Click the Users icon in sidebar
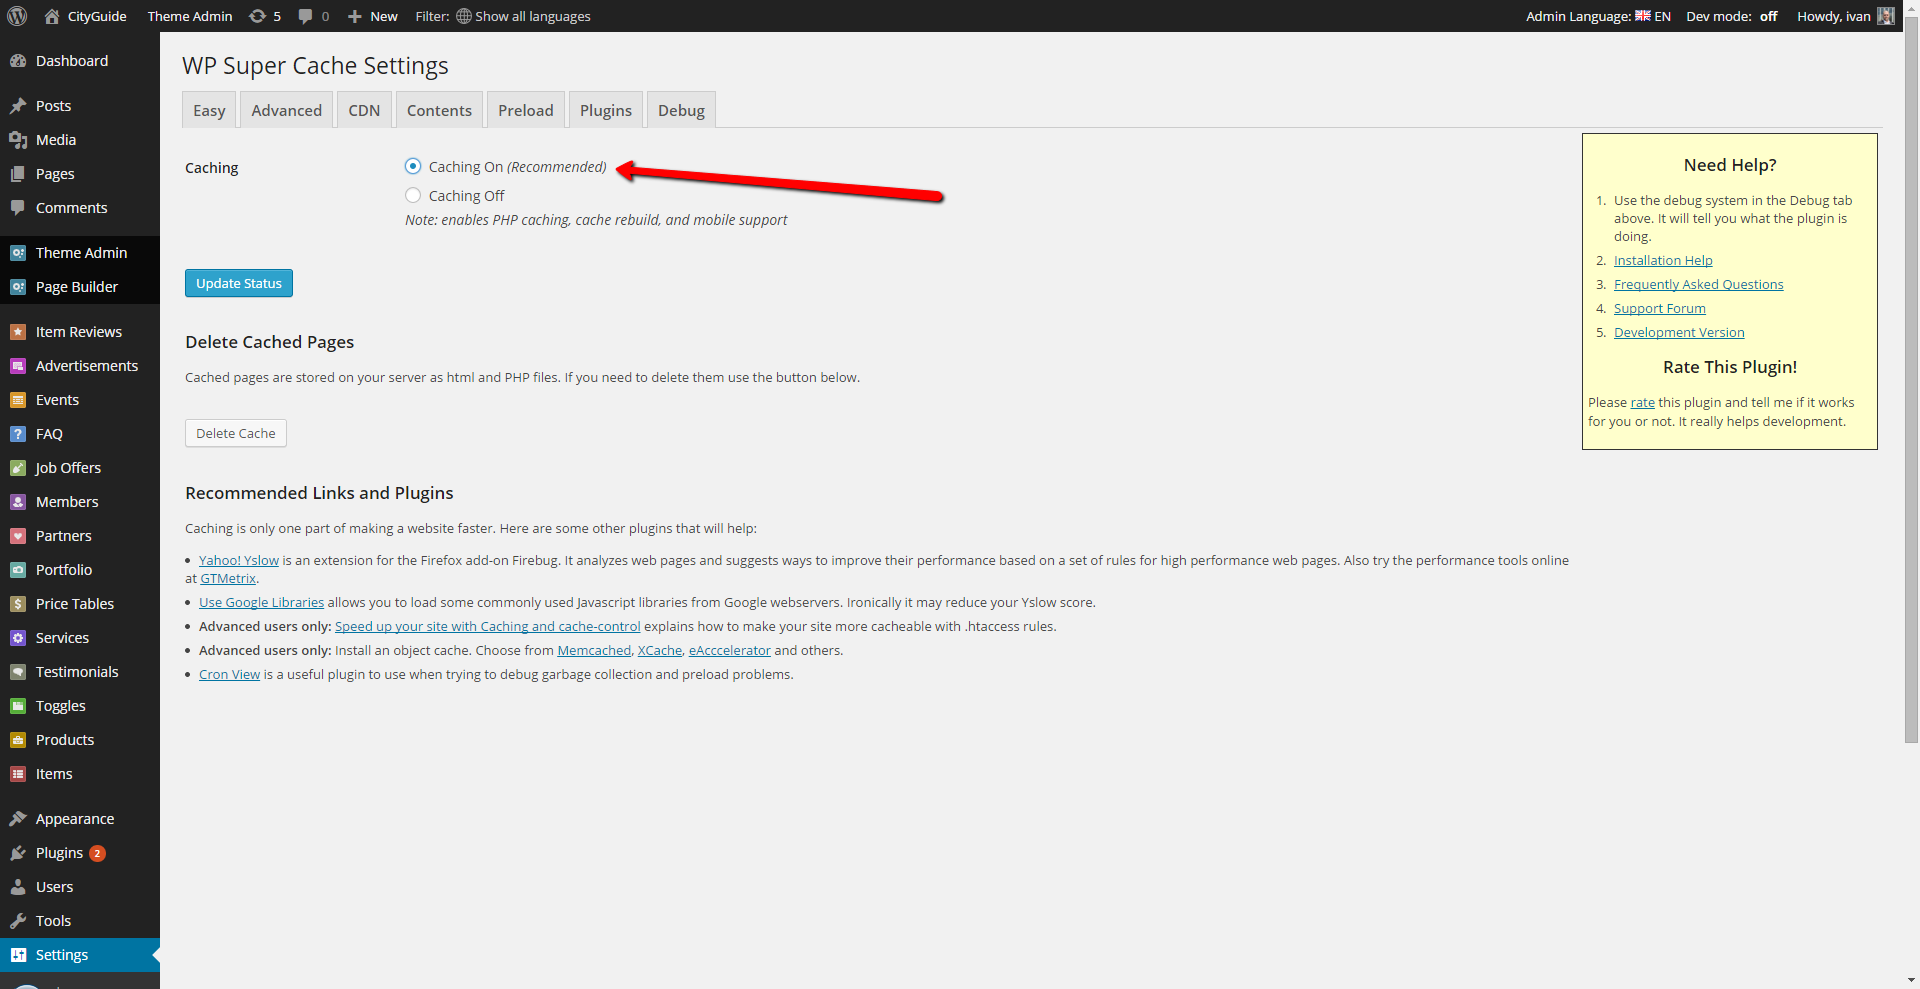 [x=18, y=887]
